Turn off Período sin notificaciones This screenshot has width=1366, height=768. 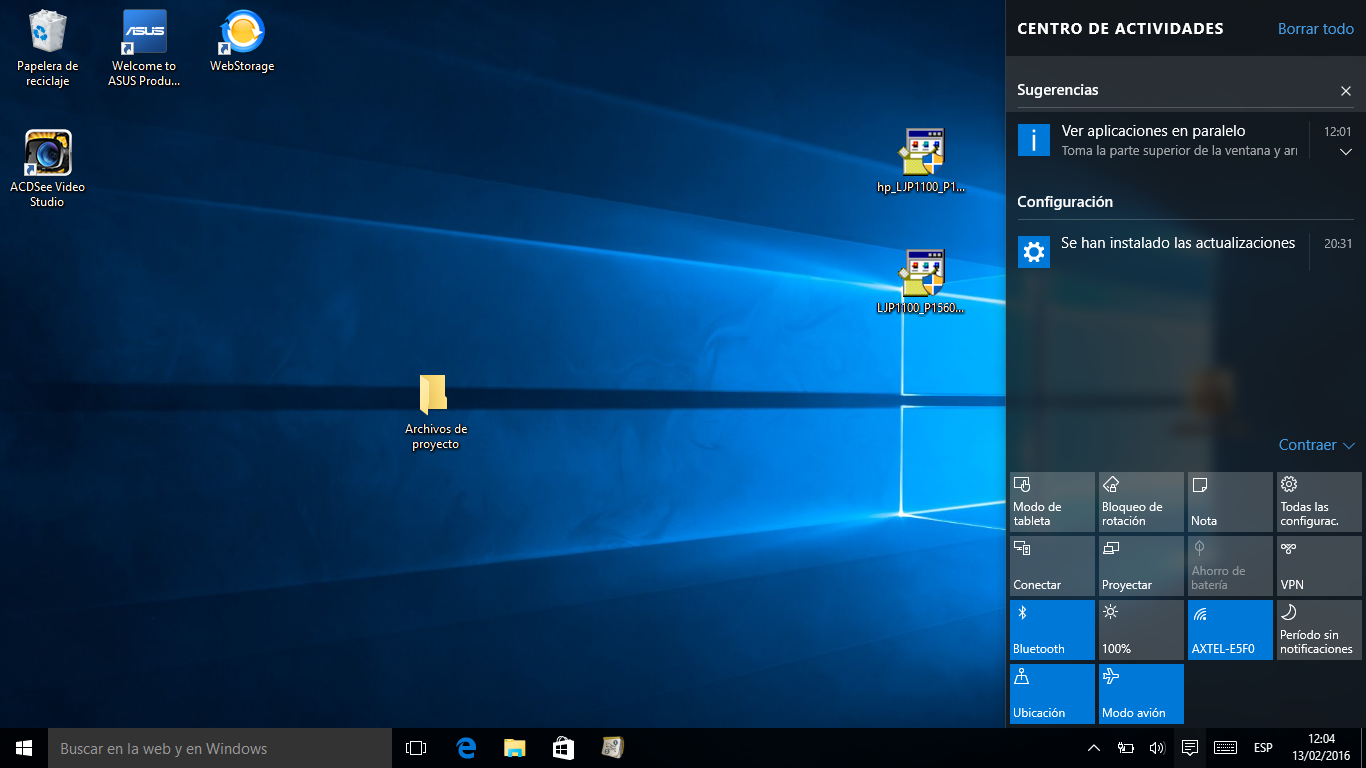coord(1319,629)
